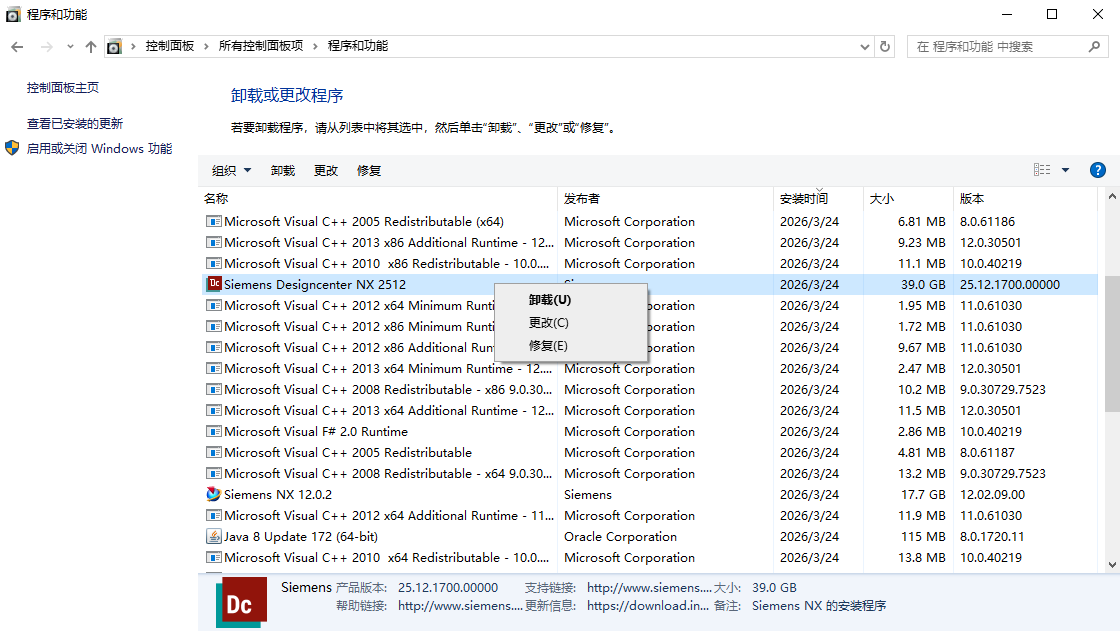Click icon of Visual C++ 2012 x86 Minimum Runtime

point(214,327)
